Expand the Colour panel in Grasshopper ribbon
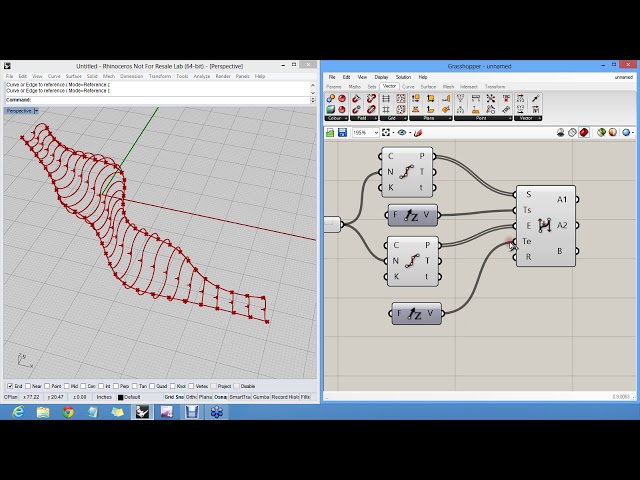The image size is (640, 480). coord(346,118)
